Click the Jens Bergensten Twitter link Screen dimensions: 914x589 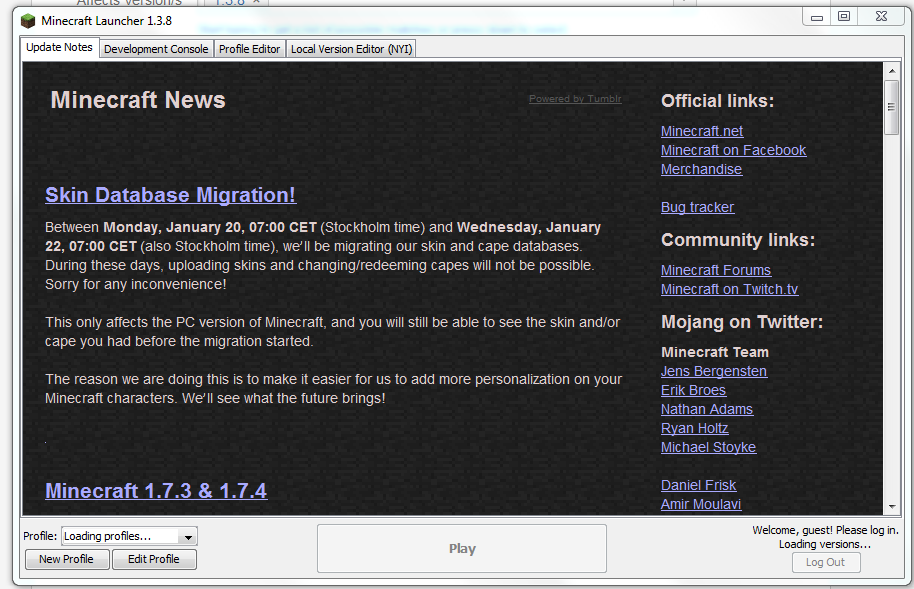click(714, 371)
